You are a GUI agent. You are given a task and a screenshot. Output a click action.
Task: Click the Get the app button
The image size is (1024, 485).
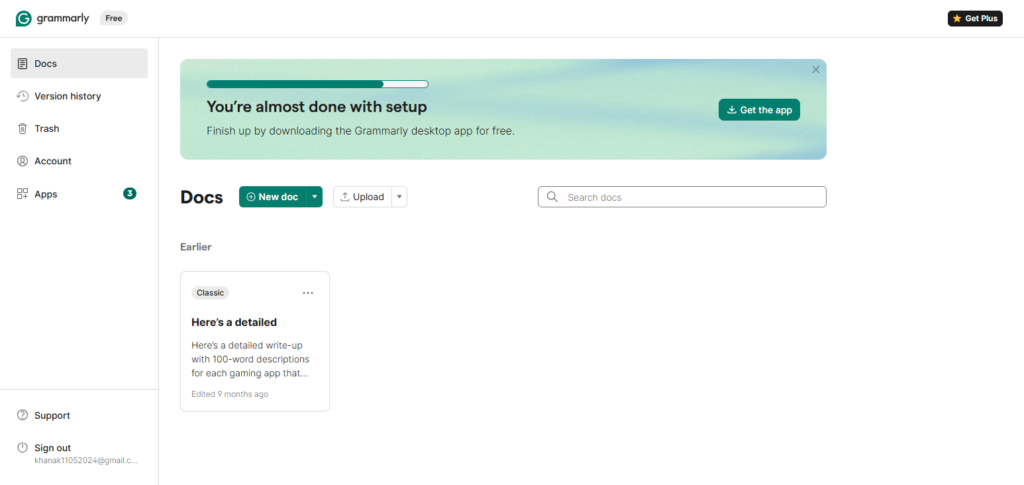(759, 110)
